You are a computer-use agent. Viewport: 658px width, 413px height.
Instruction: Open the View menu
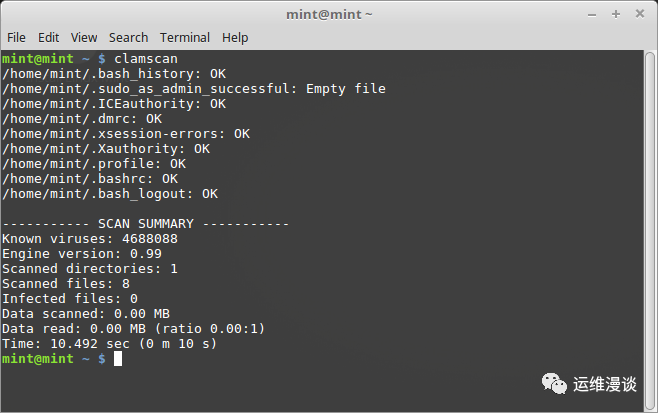tap(84, 38)
